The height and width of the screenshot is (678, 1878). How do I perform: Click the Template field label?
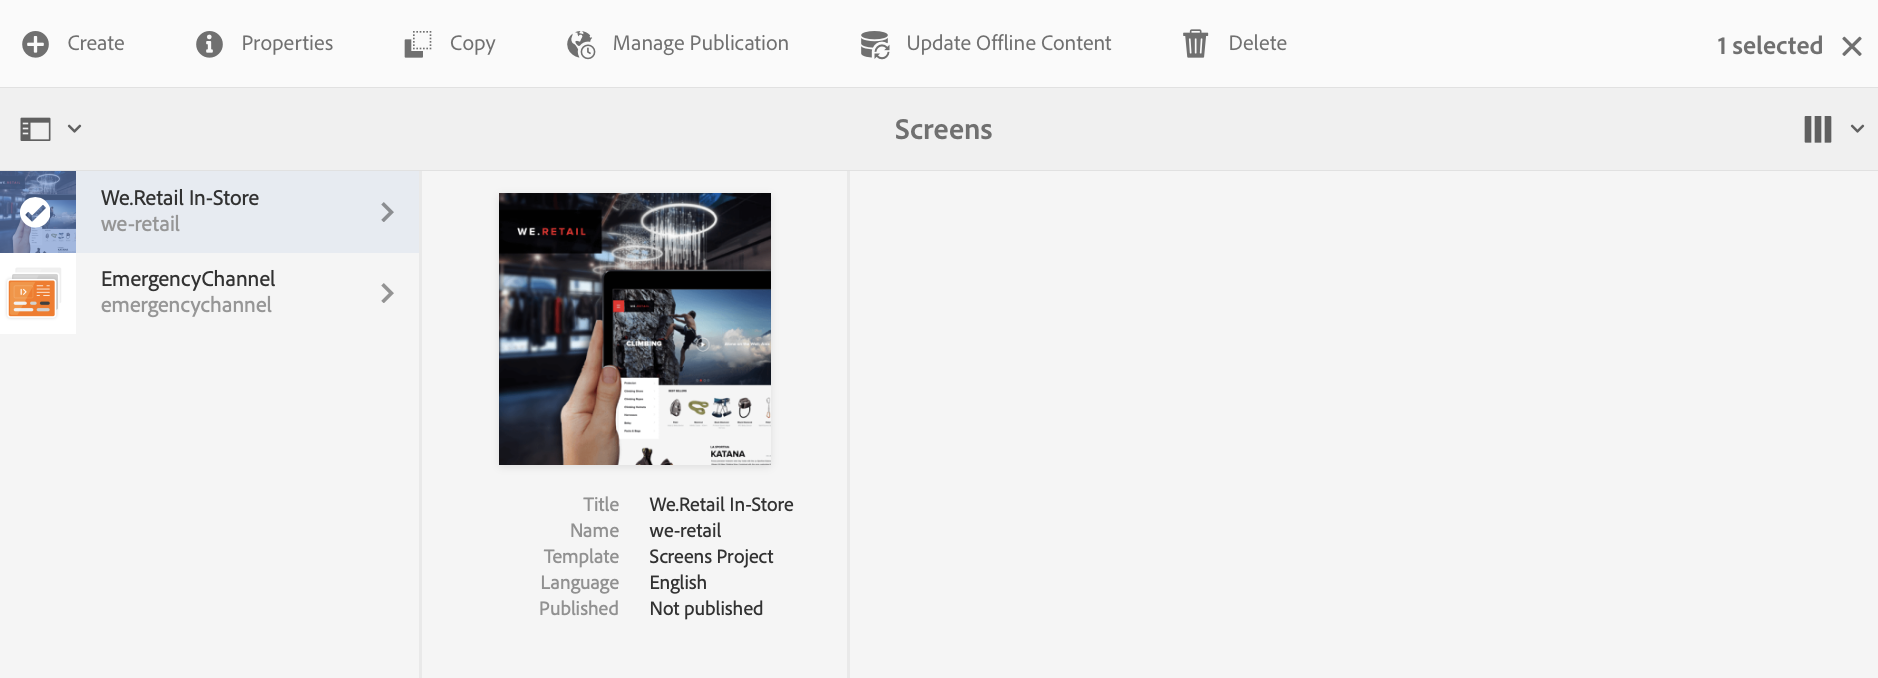581,556
